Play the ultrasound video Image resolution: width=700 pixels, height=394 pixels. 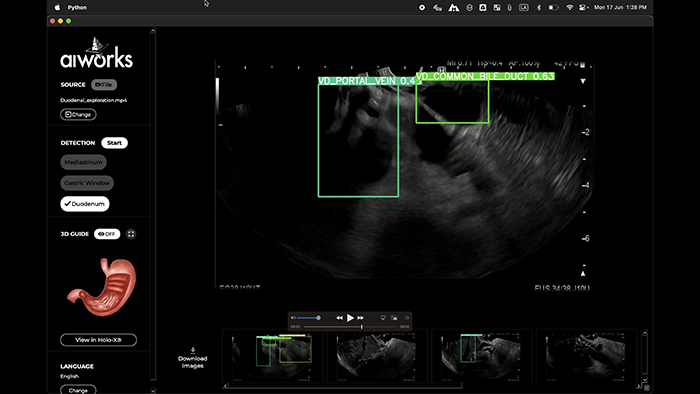pyautogui.click(x=350, y=318)
